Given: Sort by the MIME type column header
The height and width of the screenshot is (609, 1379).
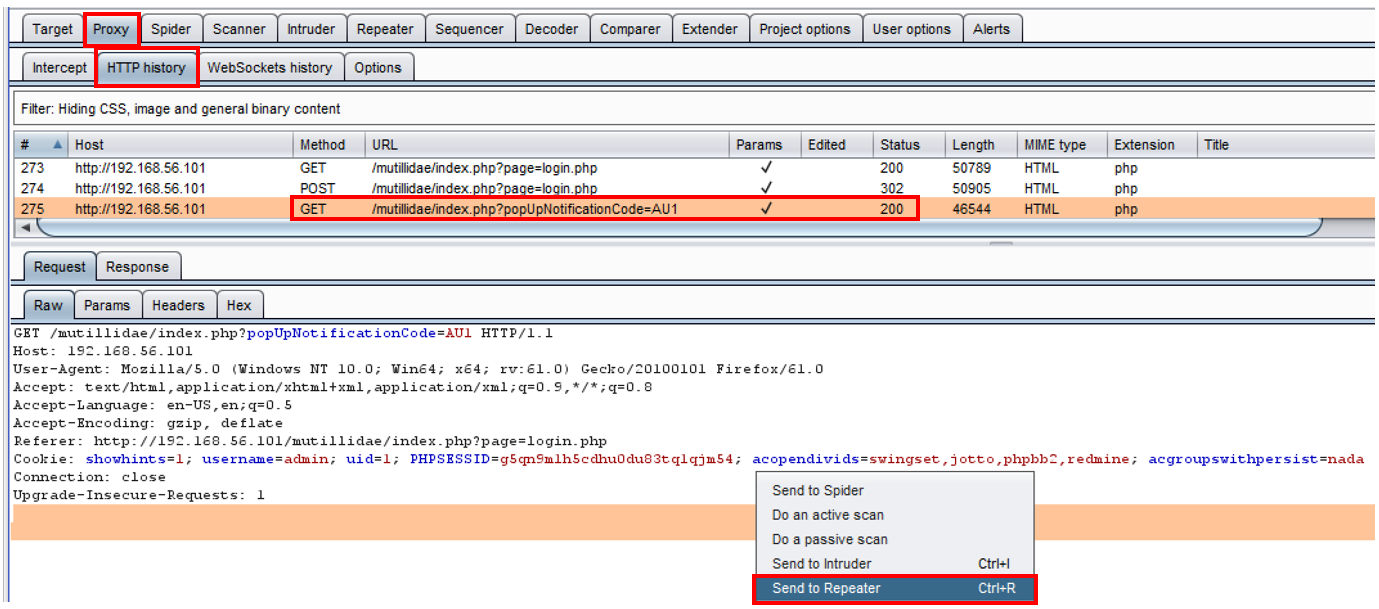Looking at the screenshot, I should (1054, 145).
